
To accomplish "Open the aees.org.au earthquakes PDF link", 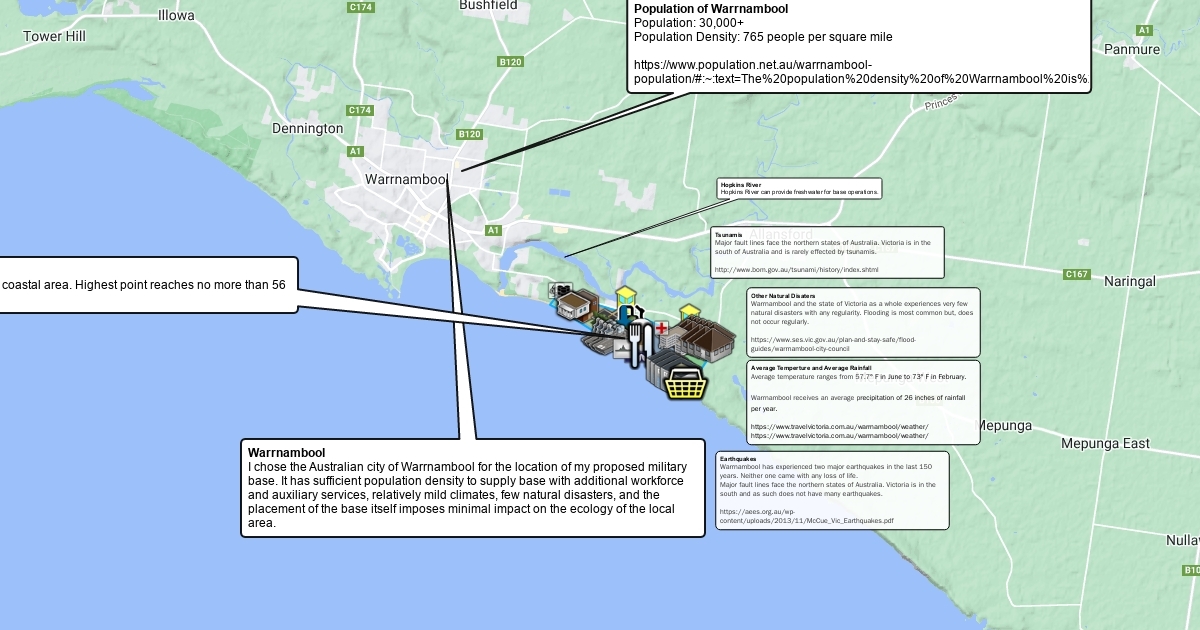I will point(807,516).
